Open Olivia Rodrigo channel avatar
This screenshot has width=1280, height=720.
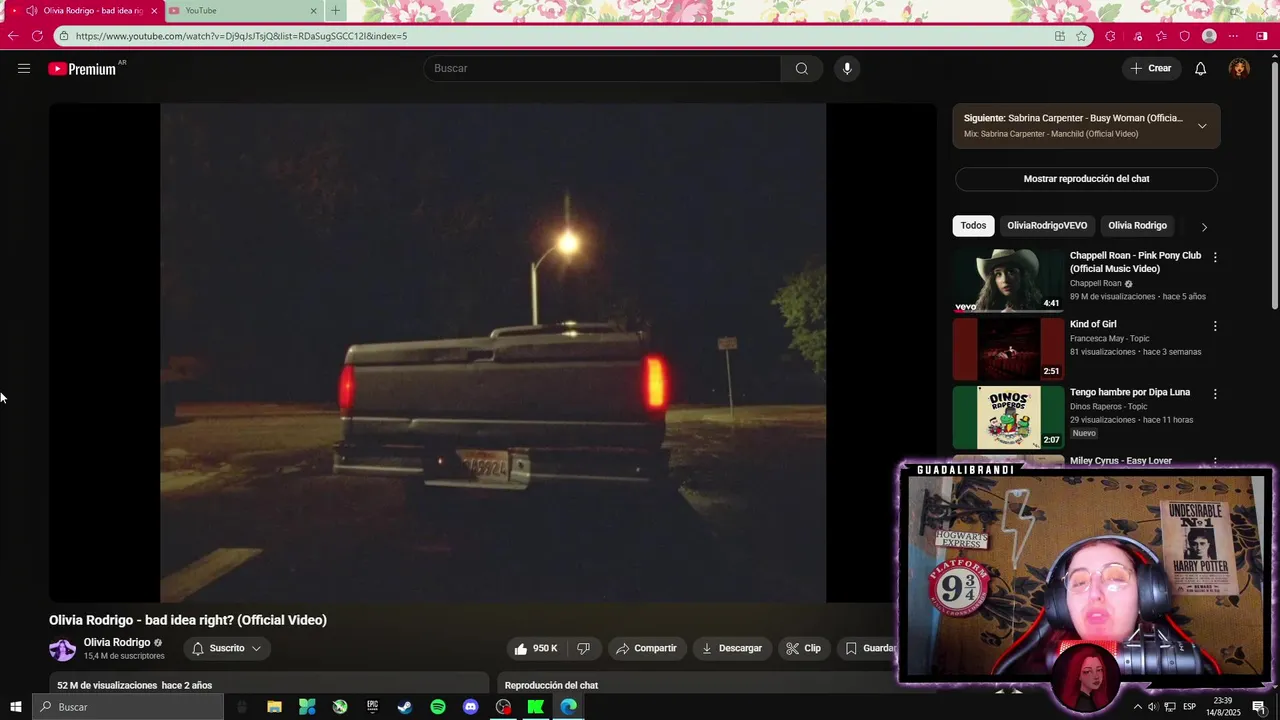tap(62, 649)
